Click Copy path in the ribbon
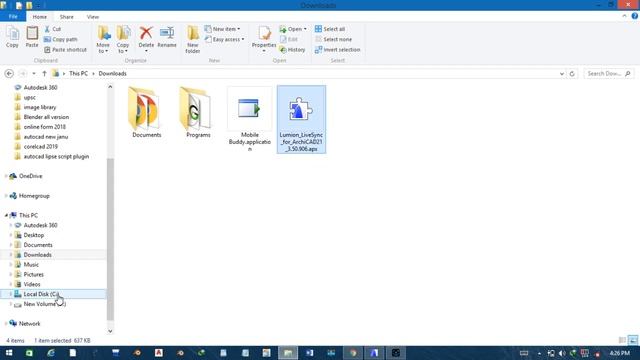 click(60, 39)
